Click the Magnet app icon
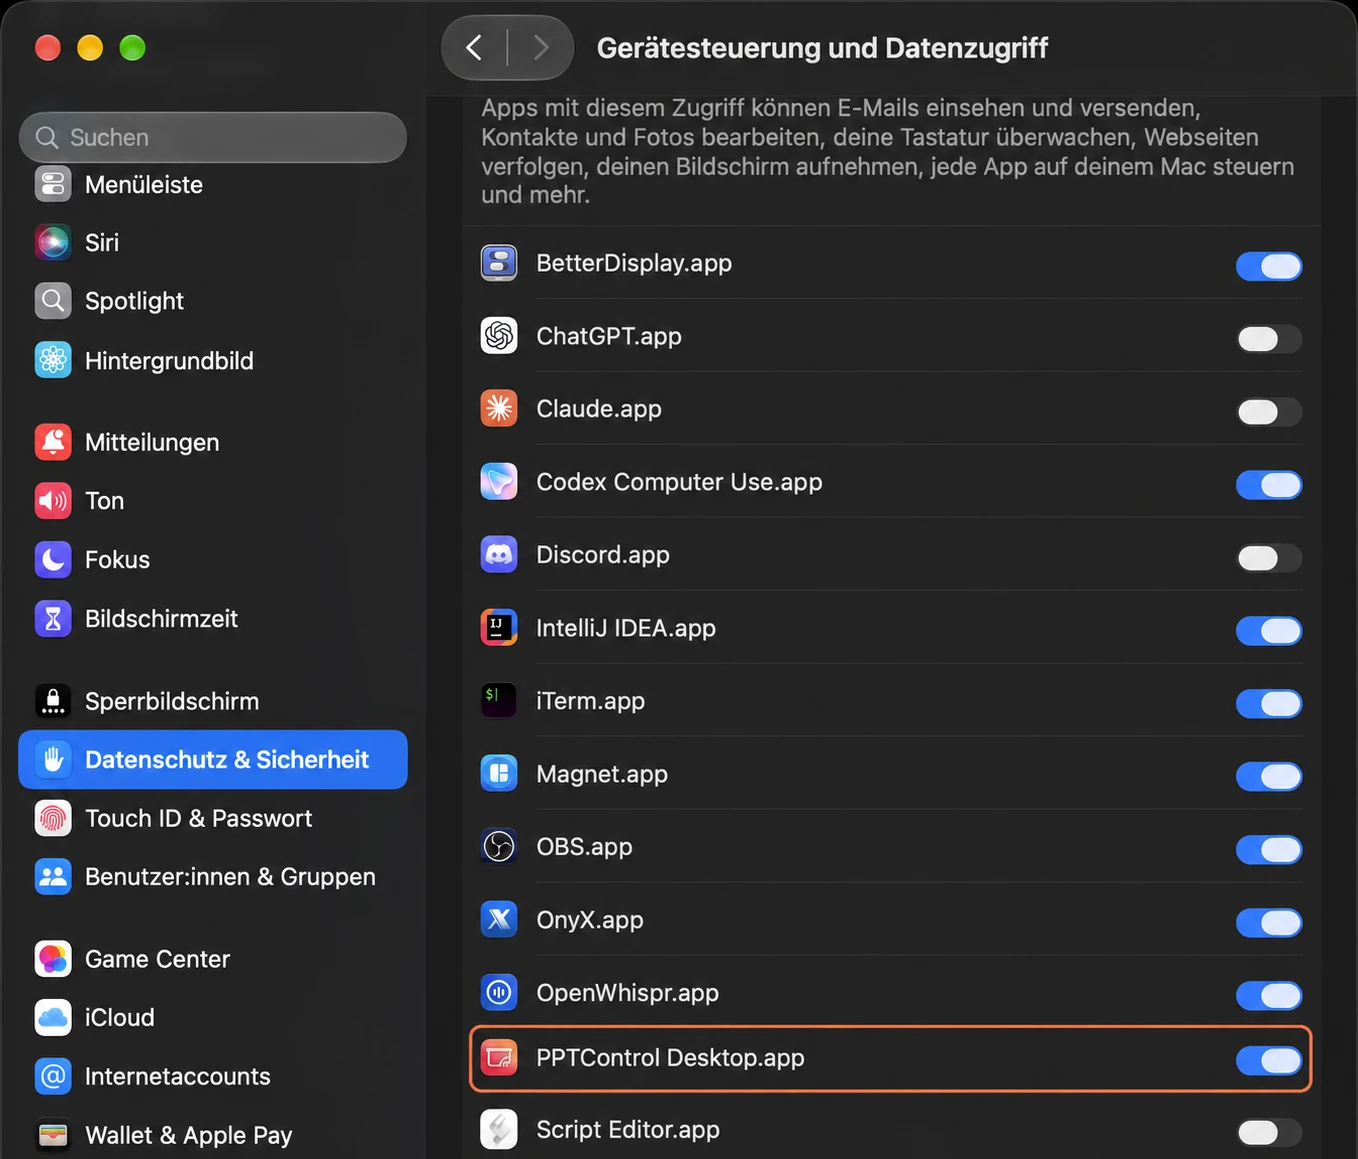Image resolution: width=1358 pixels, height=1159 pixels. coord(499,774)
